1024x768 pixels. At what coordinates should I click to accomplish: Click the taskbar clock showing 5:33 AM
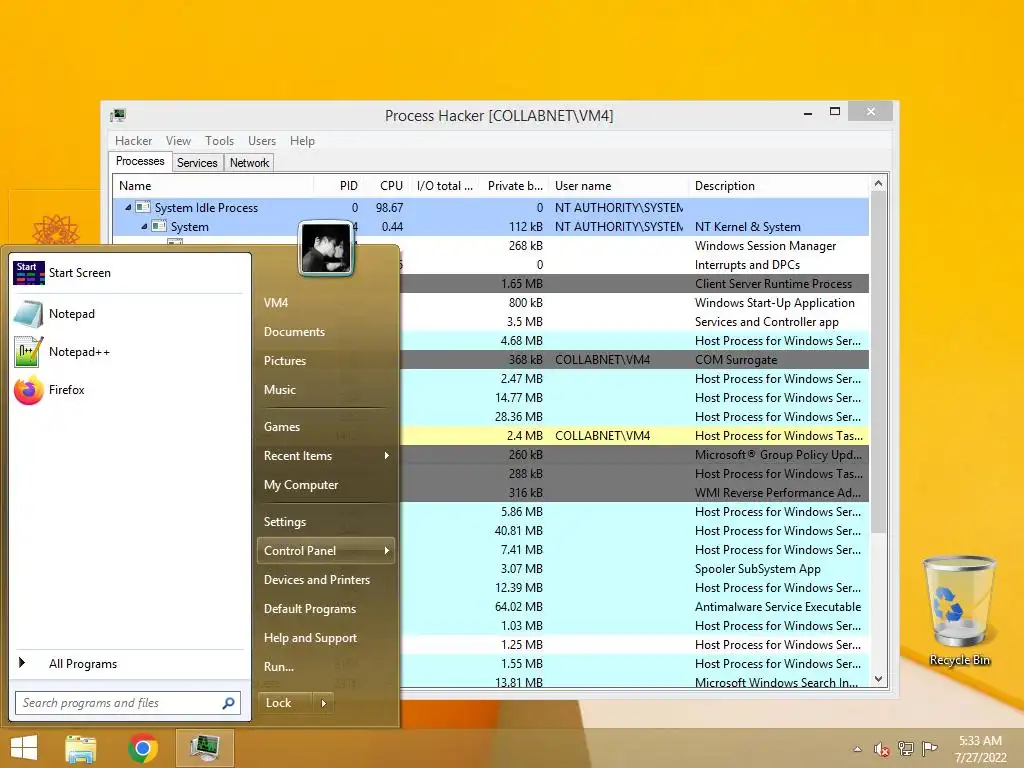[x=980, y=749]
